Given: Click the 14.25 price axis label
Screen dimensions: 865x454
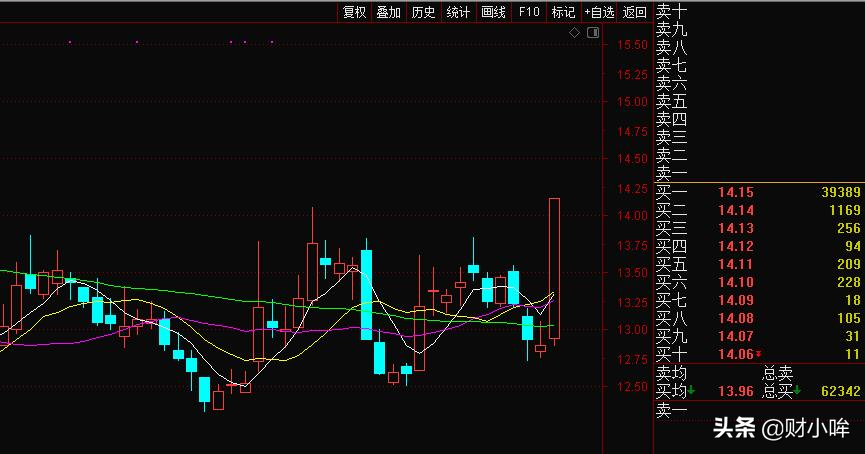Looking at the screenshot, I should [x=632, y=189].
